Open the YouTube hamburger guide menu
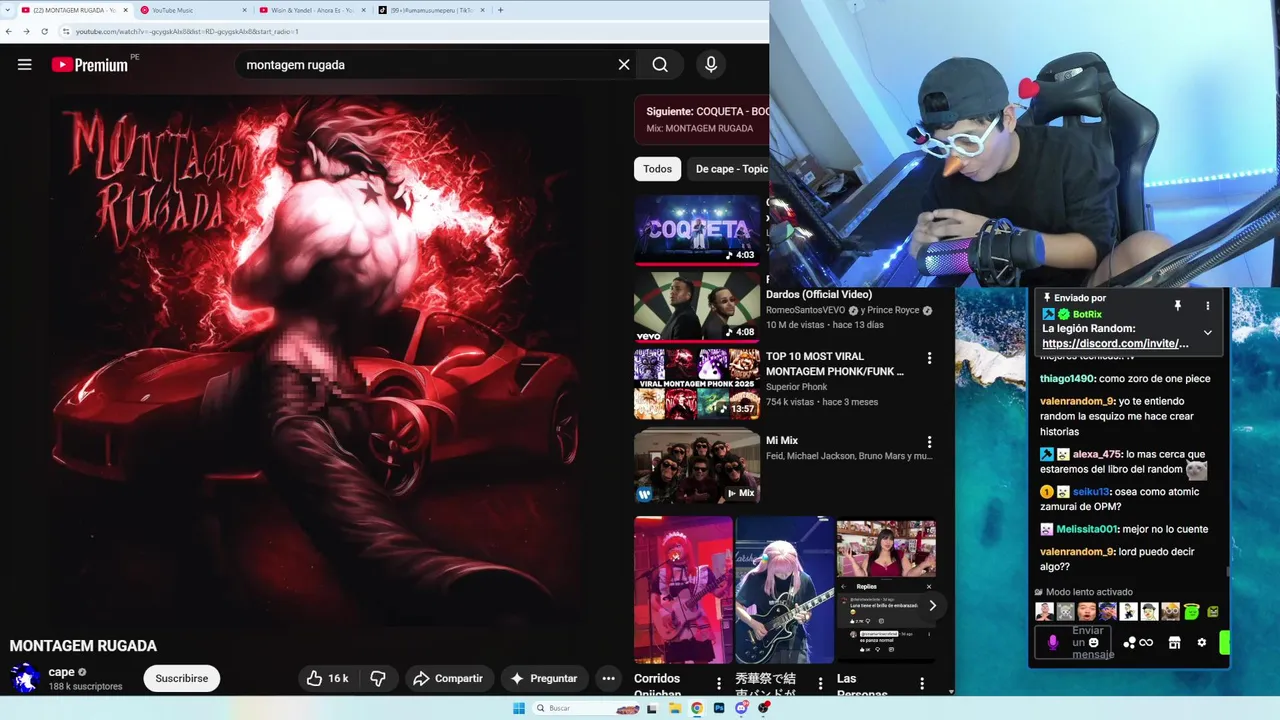 tap(25, 65)
